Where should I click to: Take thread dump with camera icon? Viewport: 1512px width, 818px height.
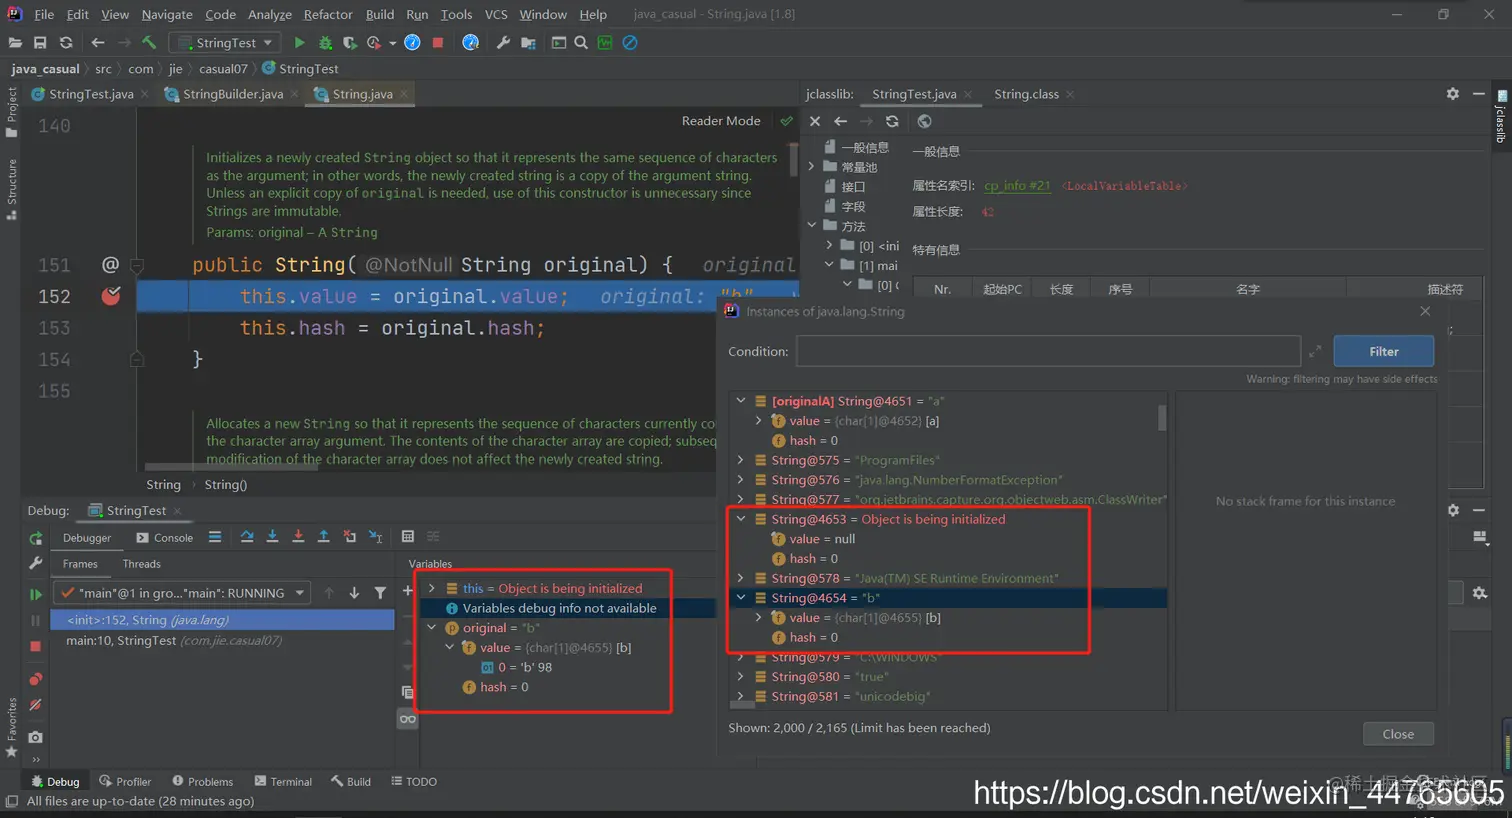point(36,737)
